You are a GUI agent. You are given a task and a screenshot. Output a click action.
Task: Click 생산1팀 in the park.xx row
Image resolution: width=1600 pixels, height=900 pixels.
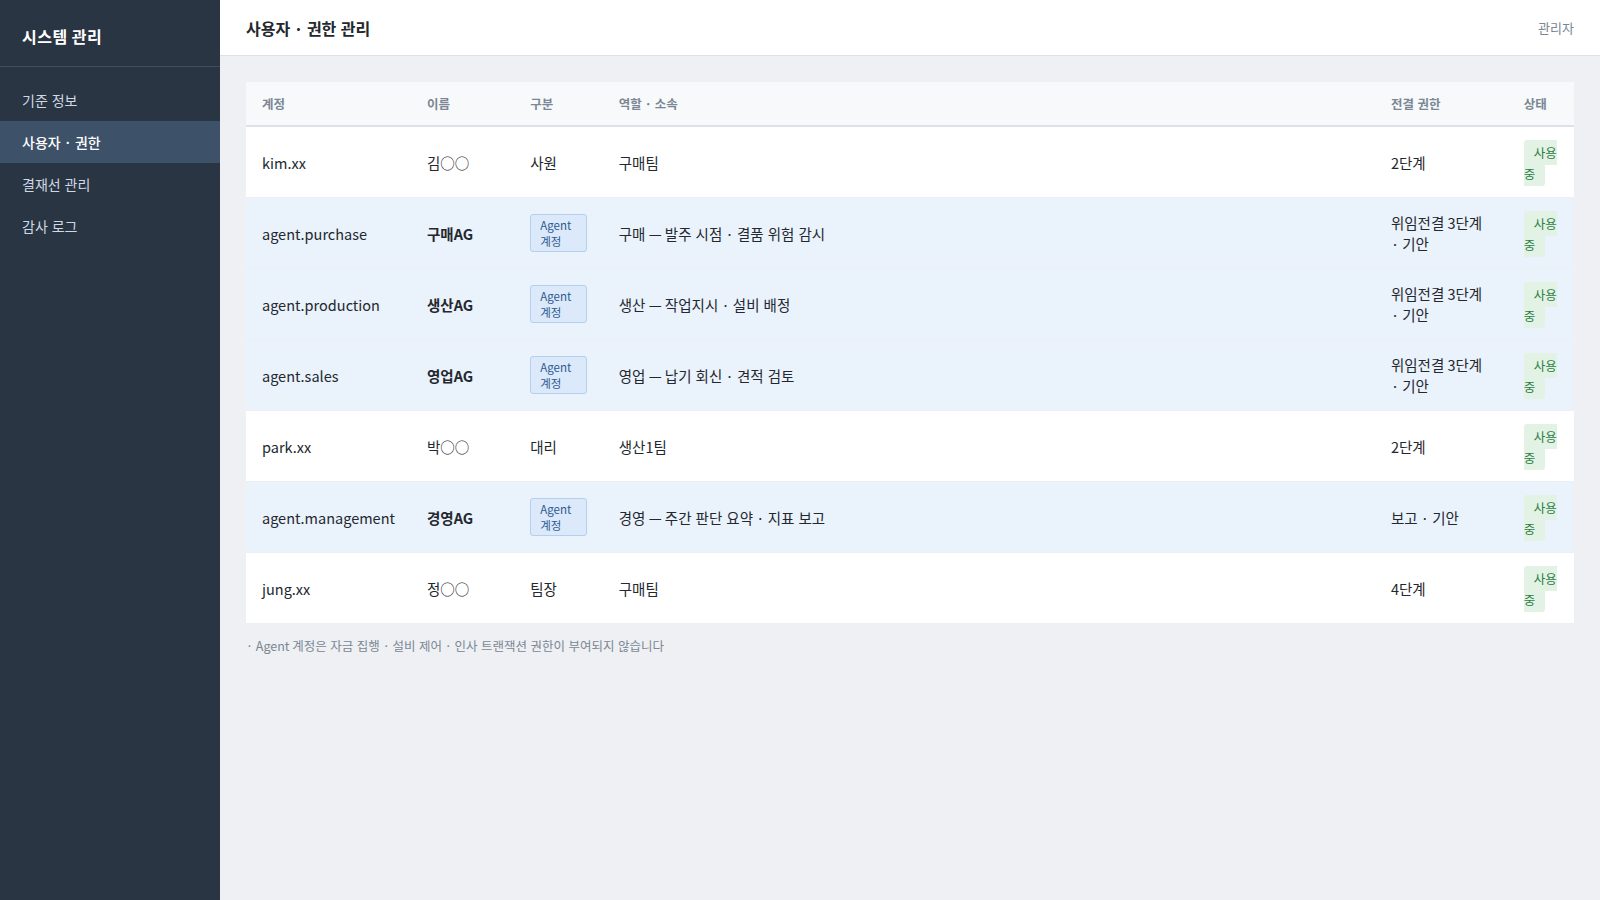[642, 447]
